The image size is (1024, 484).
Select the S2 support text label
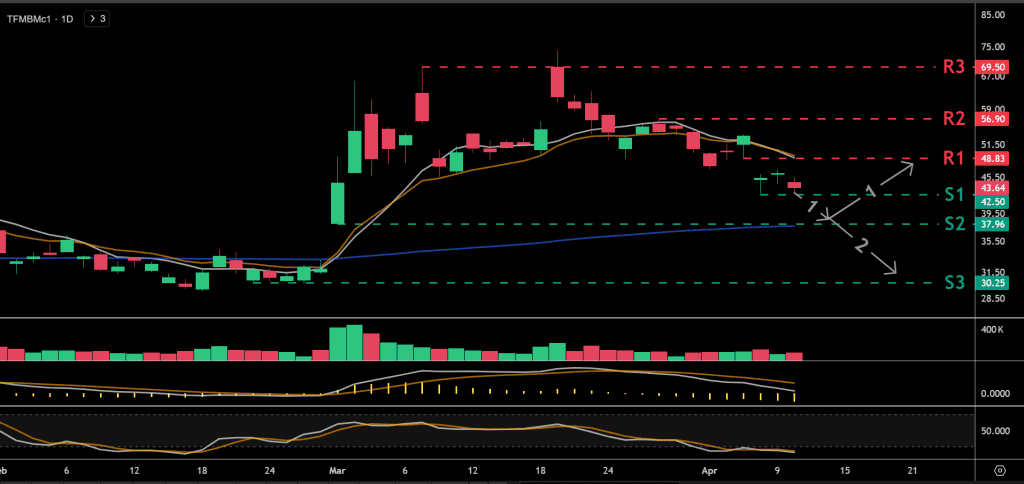(x=954, y=224)
